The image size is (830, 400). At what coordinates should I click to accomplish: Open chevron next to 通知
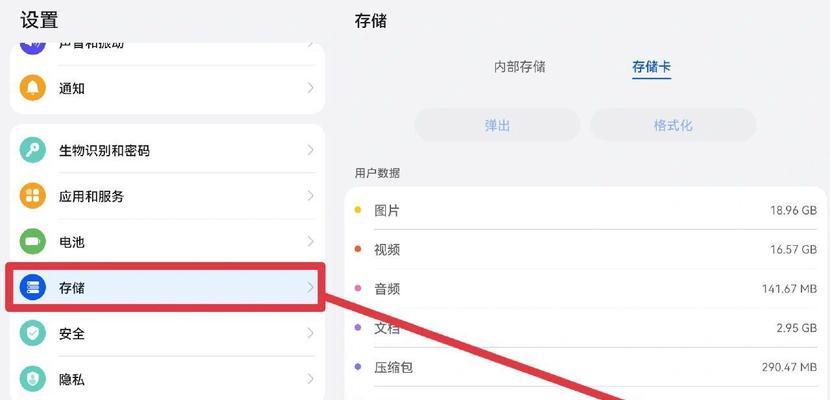pyautogui.click(x=311, y=88)
